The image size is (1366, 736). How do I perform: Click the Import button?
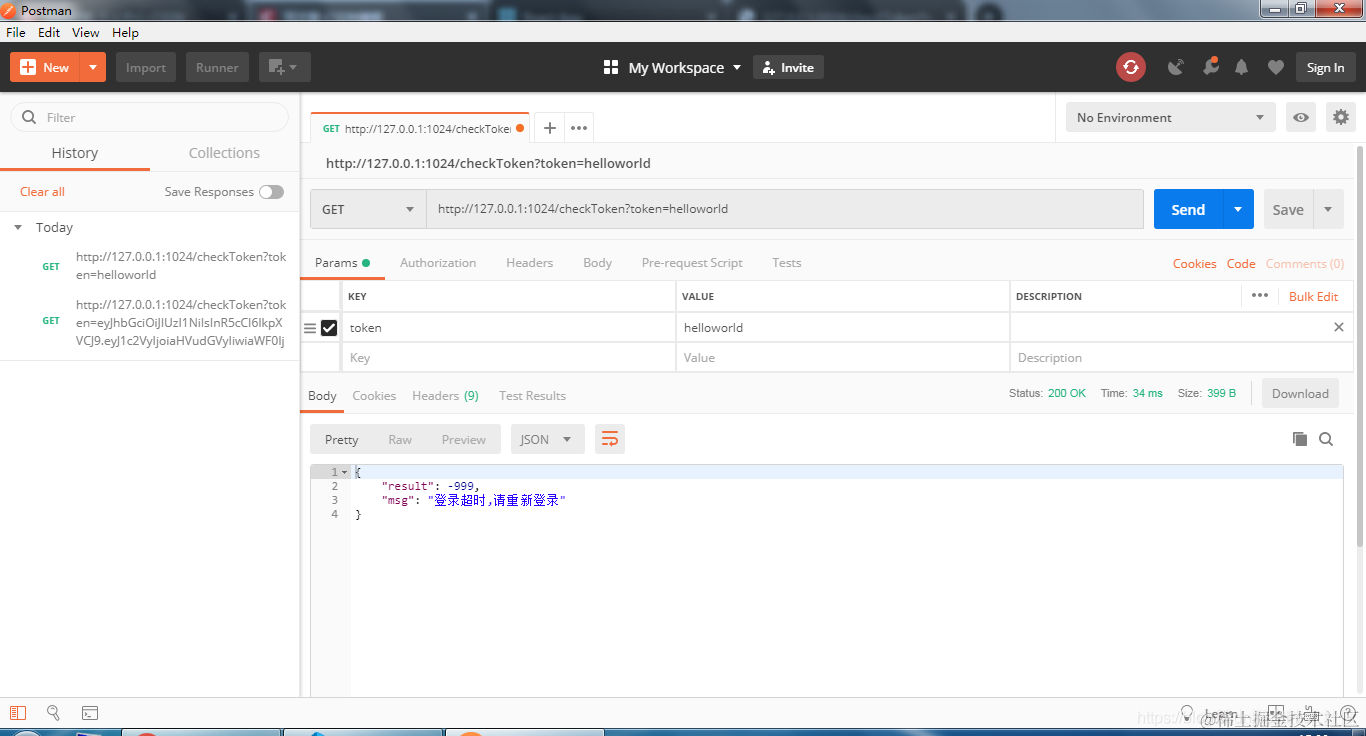146,67
